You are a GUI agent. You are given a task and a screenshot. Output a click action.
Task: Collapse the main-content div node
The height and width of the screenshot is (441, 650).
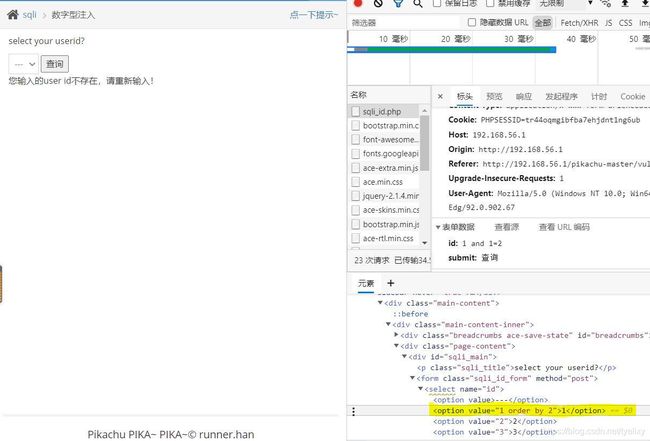pos(380,303)
